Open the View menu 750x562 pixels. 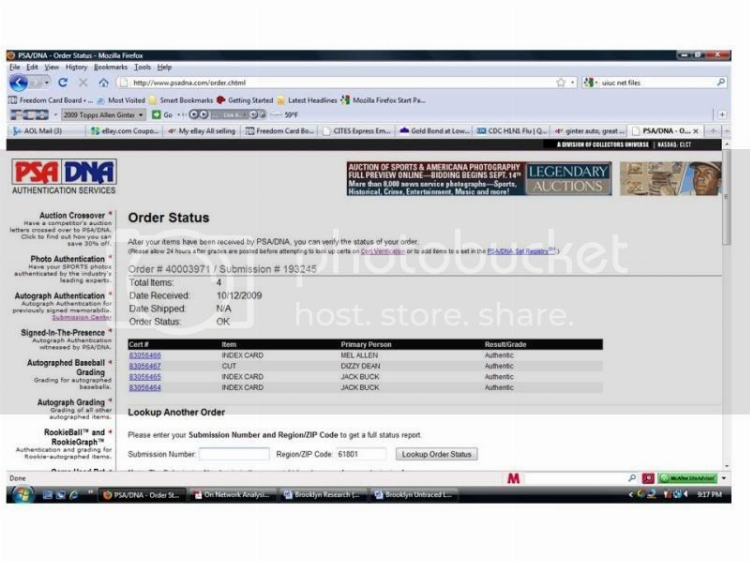(x=52, y=67)
